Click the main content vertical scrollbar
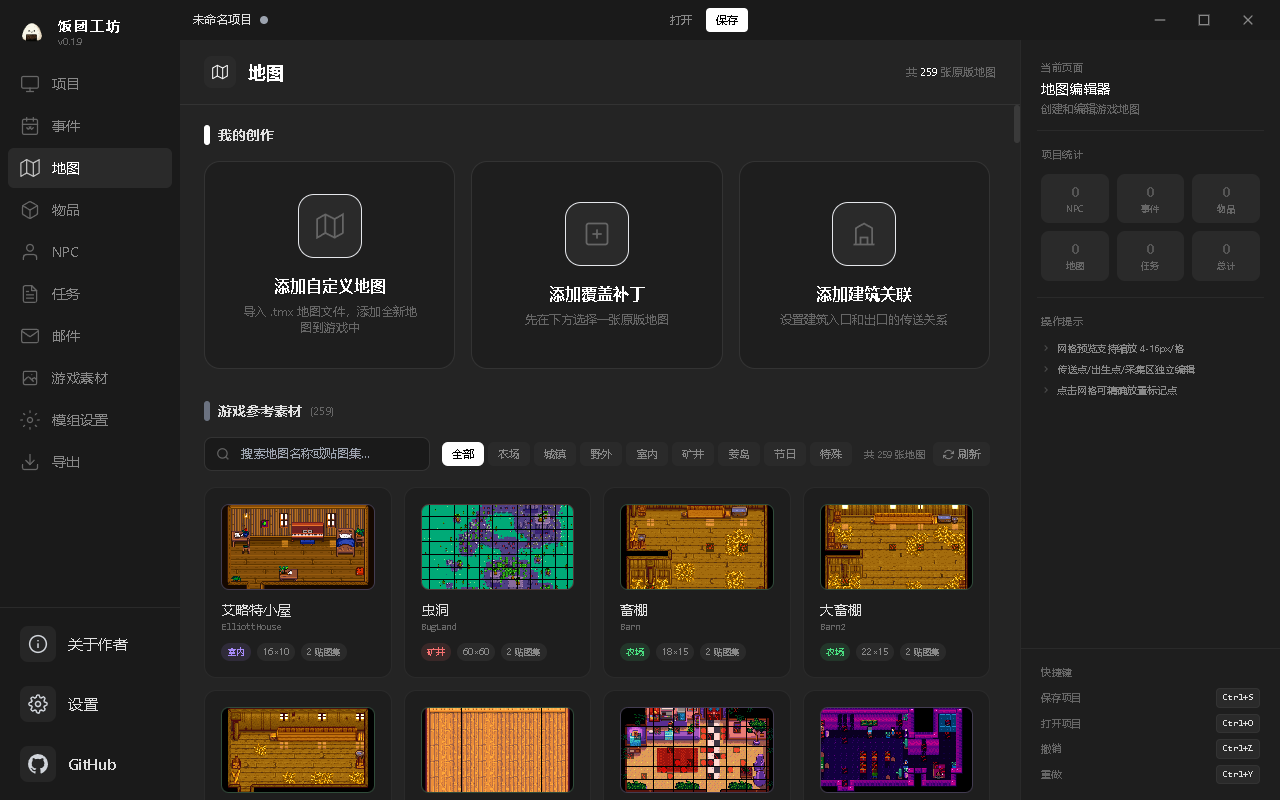The image size is (1280, 800). 1017,123
